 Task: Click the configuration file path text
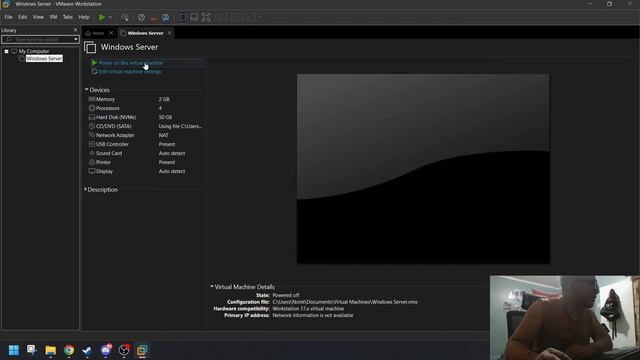[345, 302]
